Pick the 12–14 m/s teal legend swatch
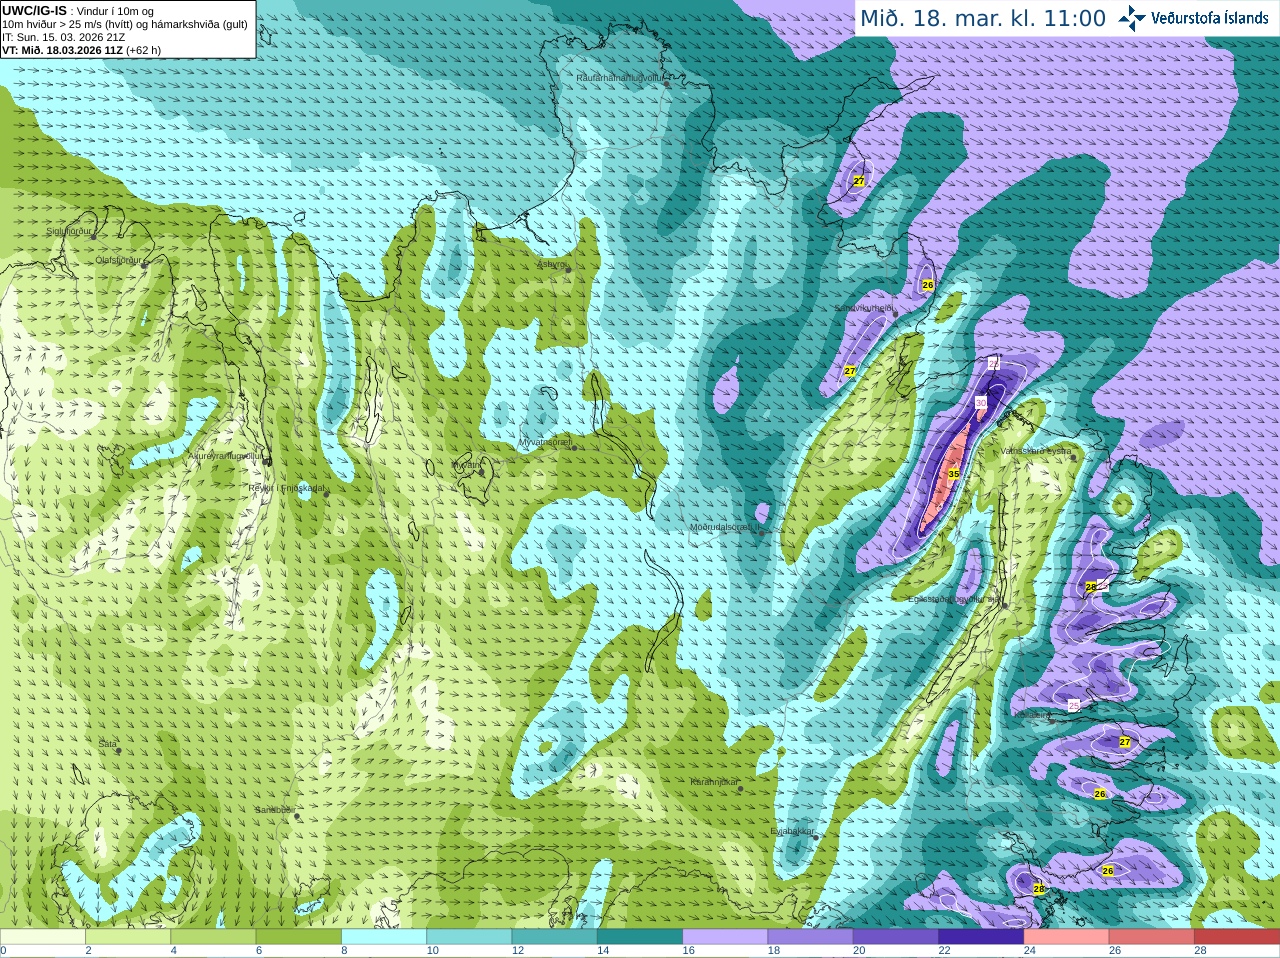Image resolution: width=1280 pixels, height=958 pixels. (x=555, y=937)
